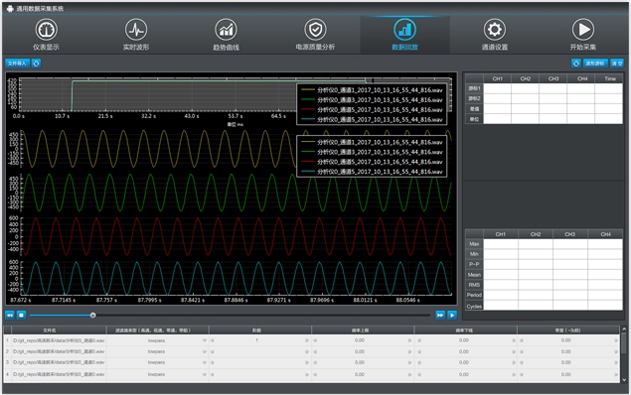The height and width of the screenshot is (395, 631).
Task: Open the 实时波形 real-time waveform icon
Action: pyautogui.click(x=136, y=30)
